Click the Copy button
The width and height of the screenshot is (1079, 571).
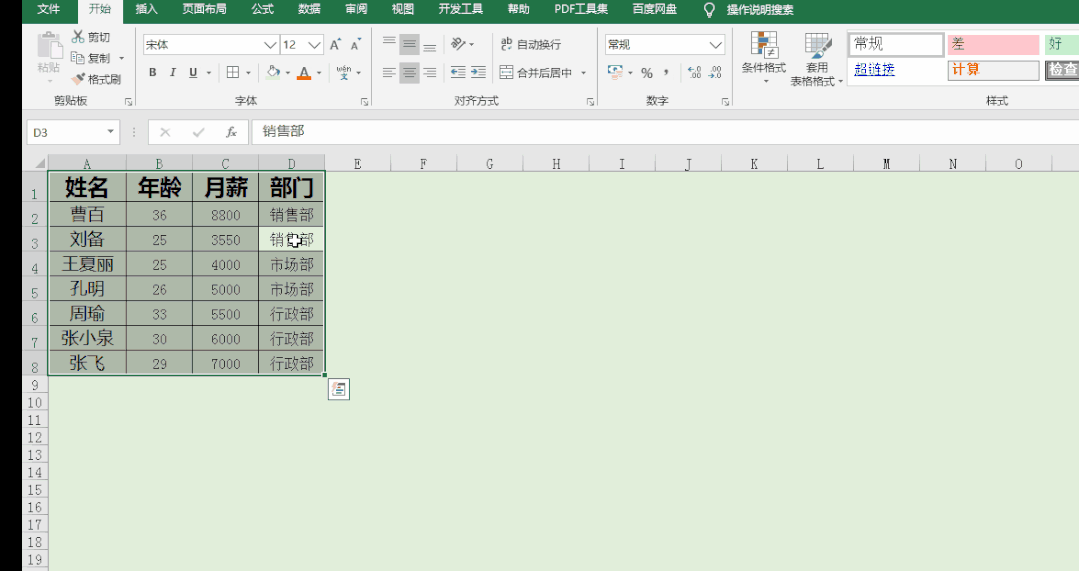[91, 58]
